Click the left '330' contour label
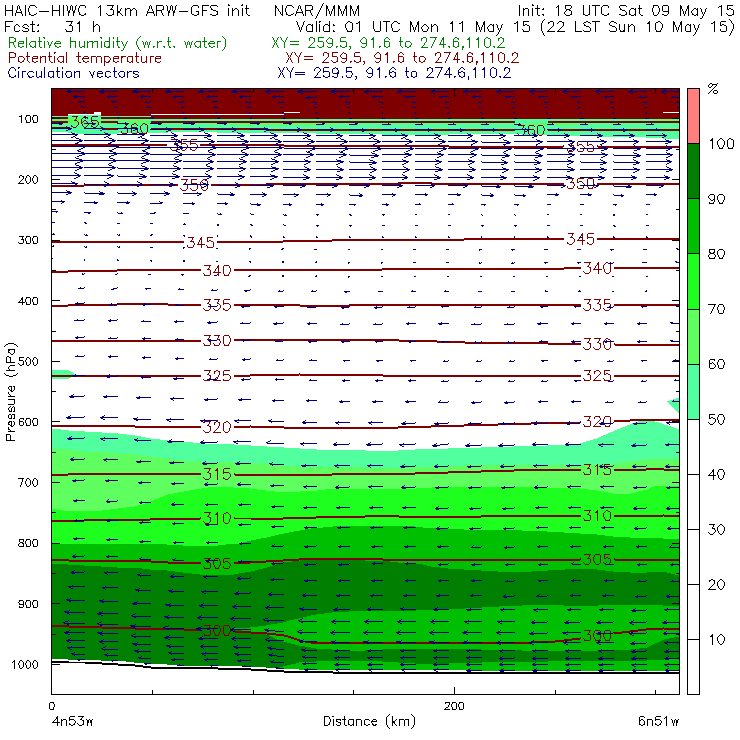The image size is (740, 740). coord(217,340)
